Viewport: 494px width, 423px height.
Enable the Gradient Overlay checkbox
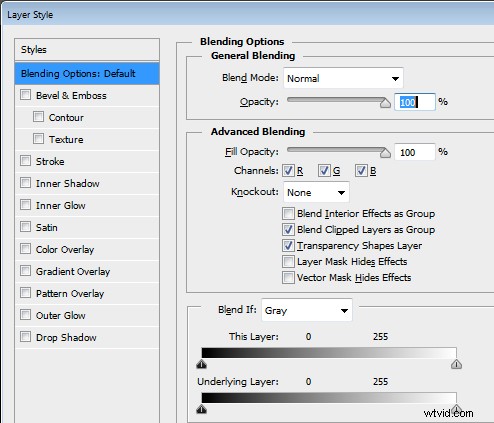pos(25,271)
